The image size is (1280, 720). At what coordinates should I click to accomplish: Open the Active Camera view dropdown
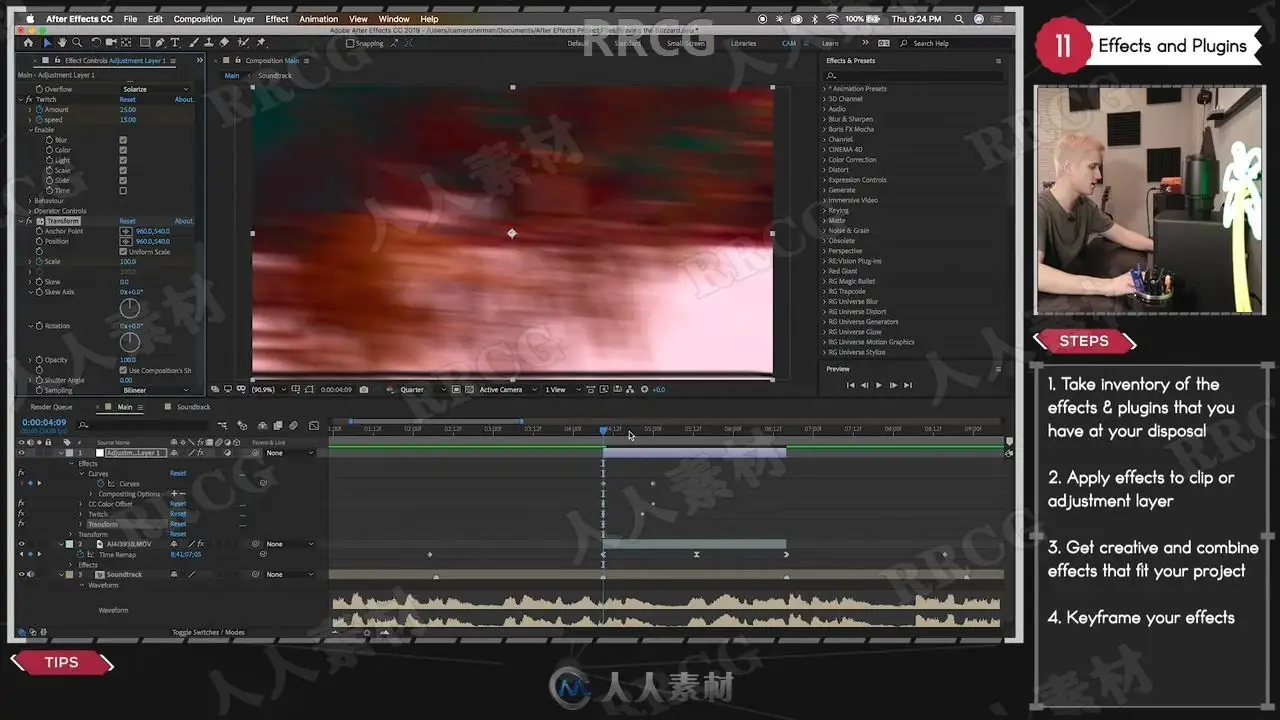point(507,390)
